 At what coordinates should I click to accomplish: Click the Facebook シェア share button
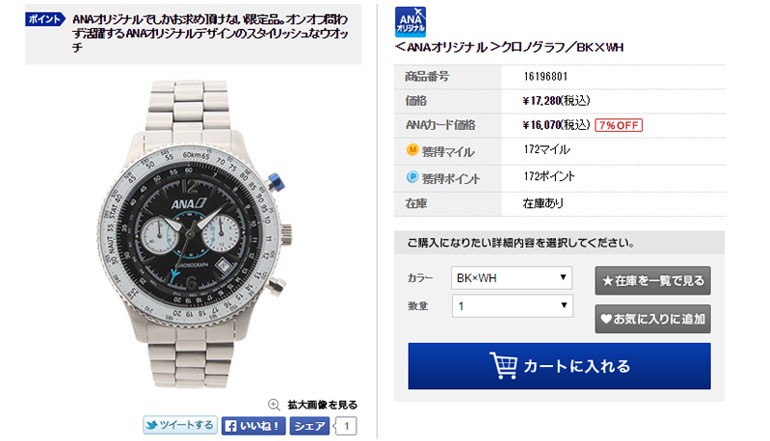coord(309,426)
